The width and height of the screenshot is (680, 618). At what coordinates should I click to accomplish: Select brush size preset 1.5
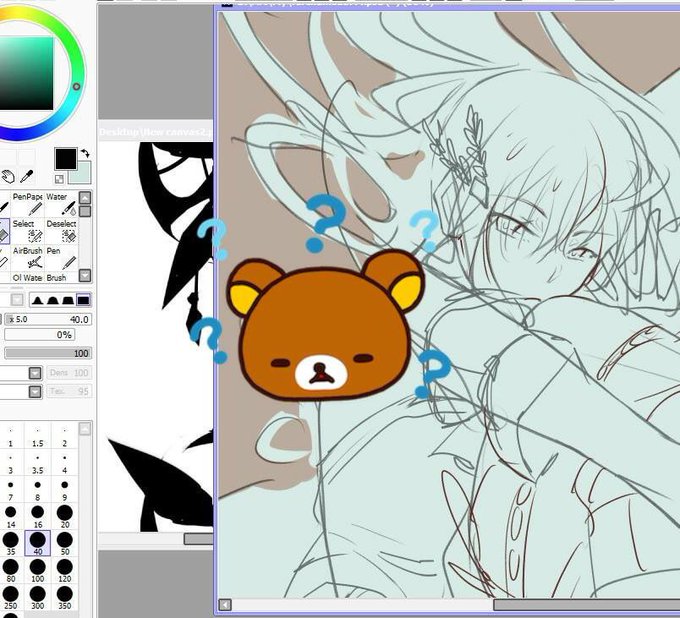pyautogui.click(x=38, y=436)
